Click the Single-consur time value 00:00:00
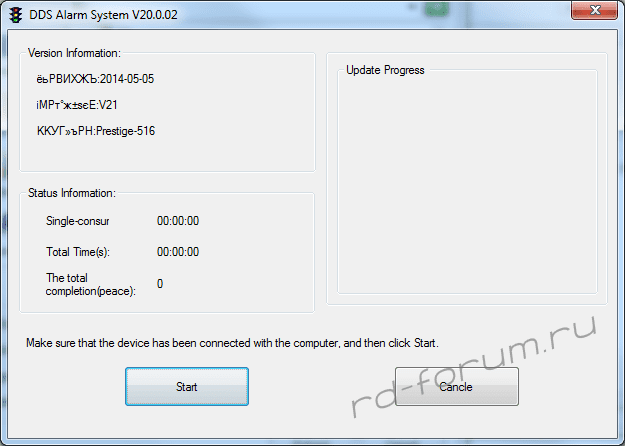 (178, 221)
